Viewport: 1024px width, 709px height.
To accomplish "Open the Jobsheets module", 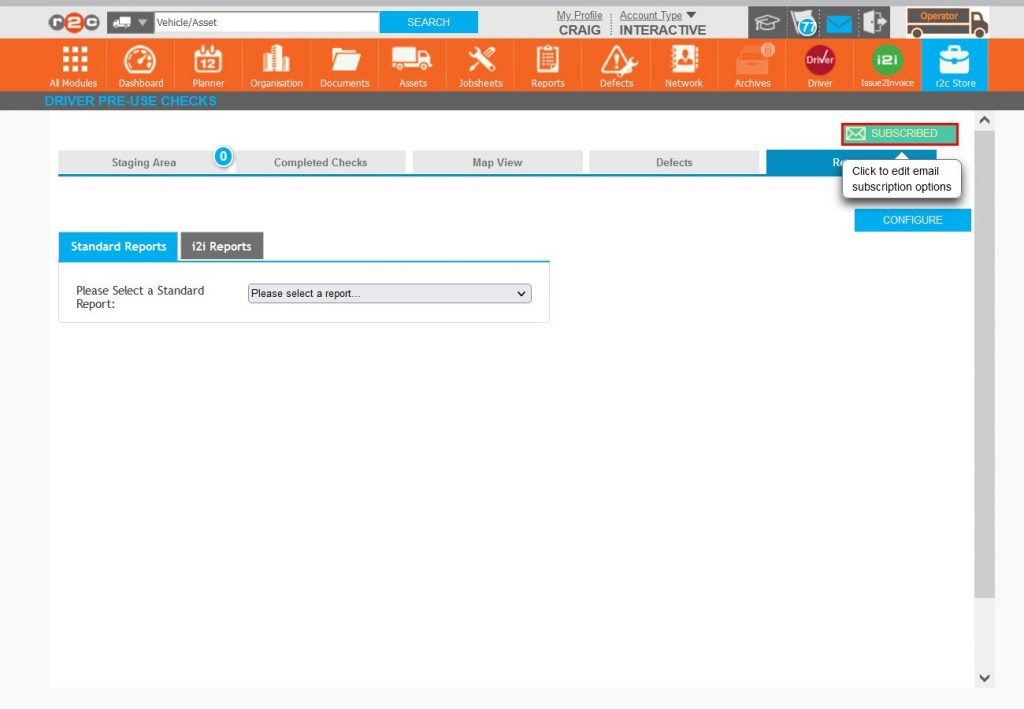I will pyautogui.click(x=480, y=64).
